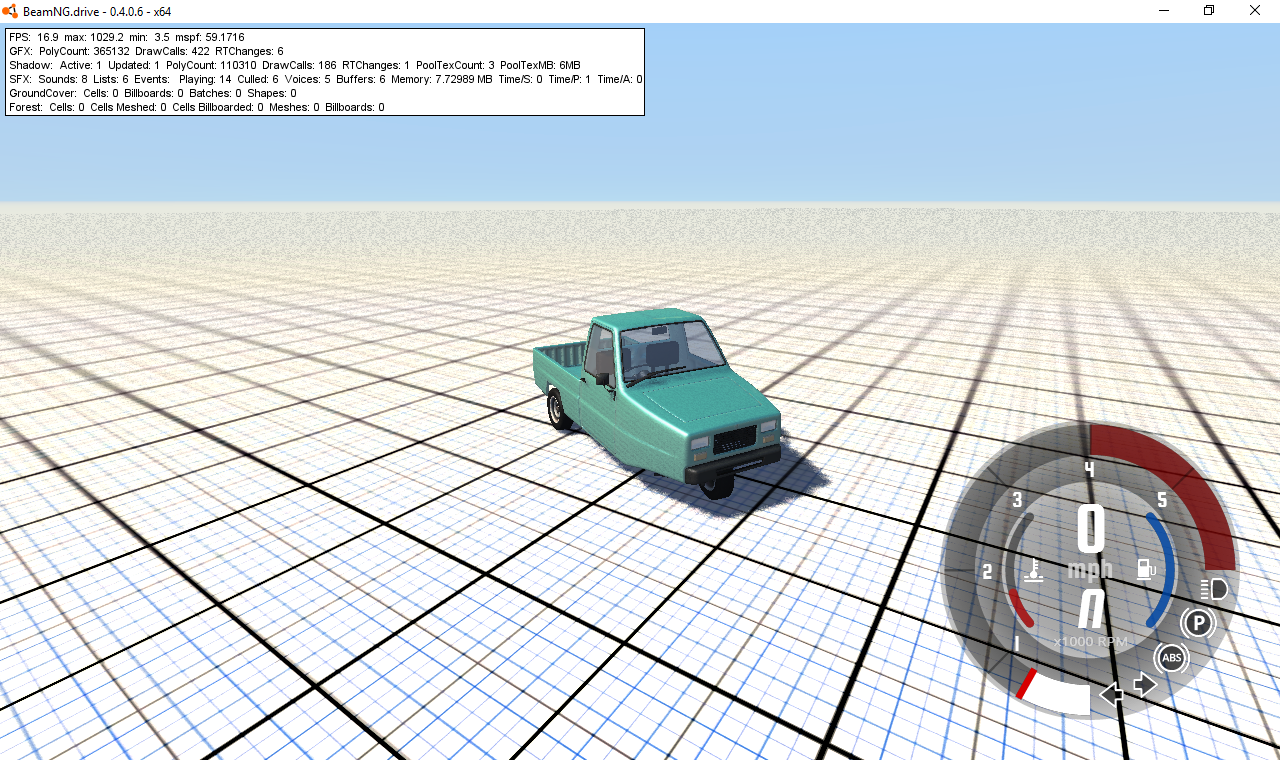The image size is (1280, 760).
Task: Click the truck's cargo bed
Action: click(560, 365)
